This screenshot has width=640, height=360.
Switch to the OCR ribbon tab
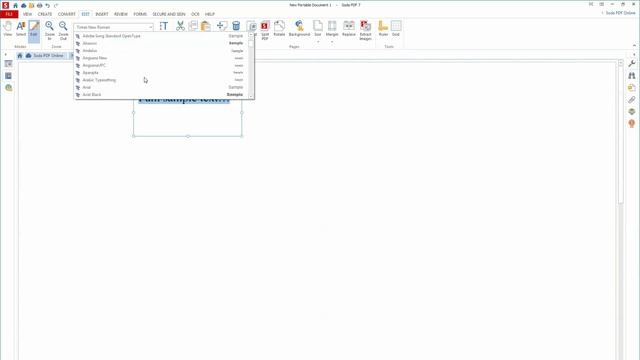pyautogui.click(x=195, y=14)
